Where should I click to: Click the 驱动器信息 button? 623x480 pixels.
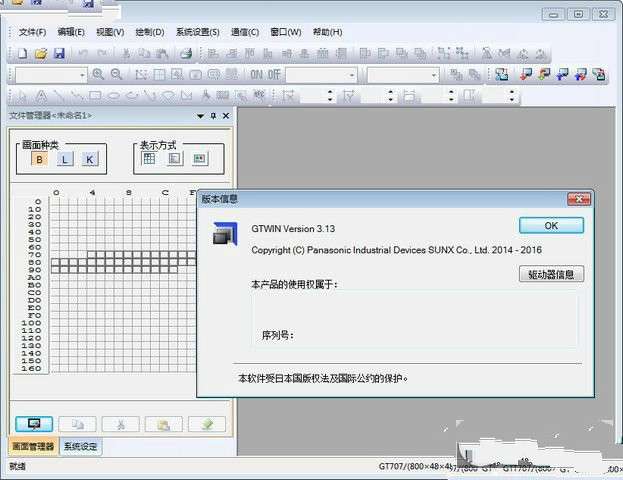point(551,274)
